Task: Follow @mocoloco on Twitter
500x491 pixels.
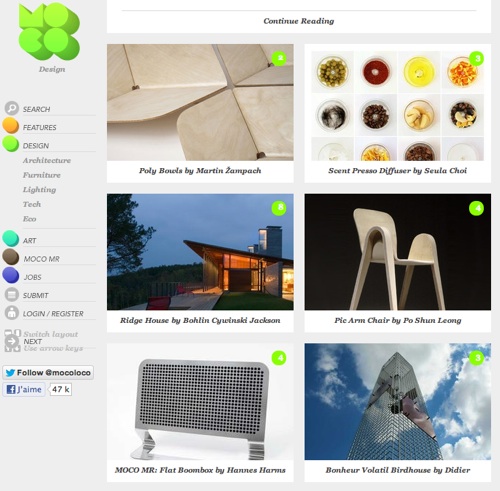Action: pos(48,372)
